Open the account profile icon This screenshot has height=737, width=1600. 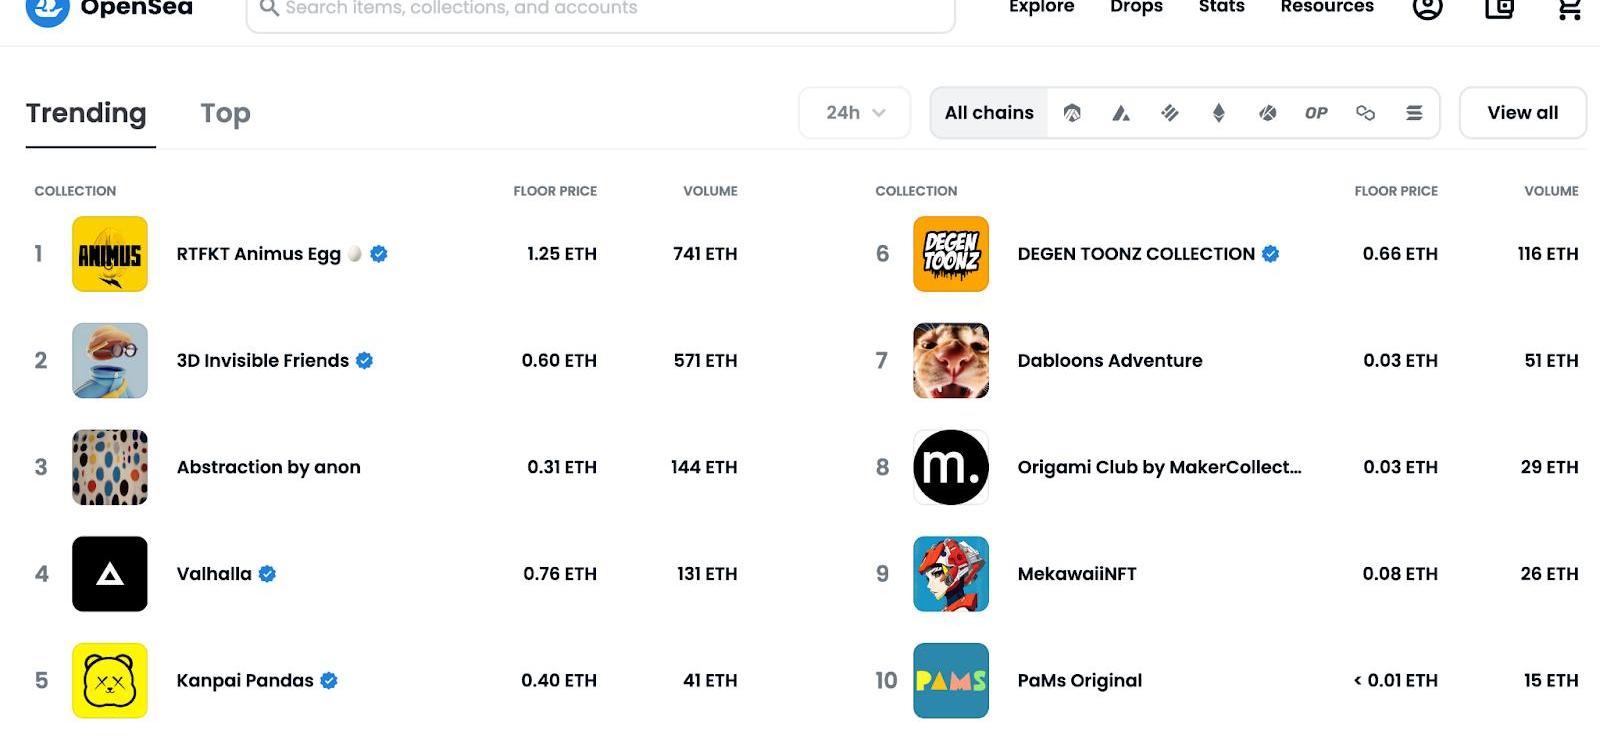pyautogui.click(x=1427, y=8)
